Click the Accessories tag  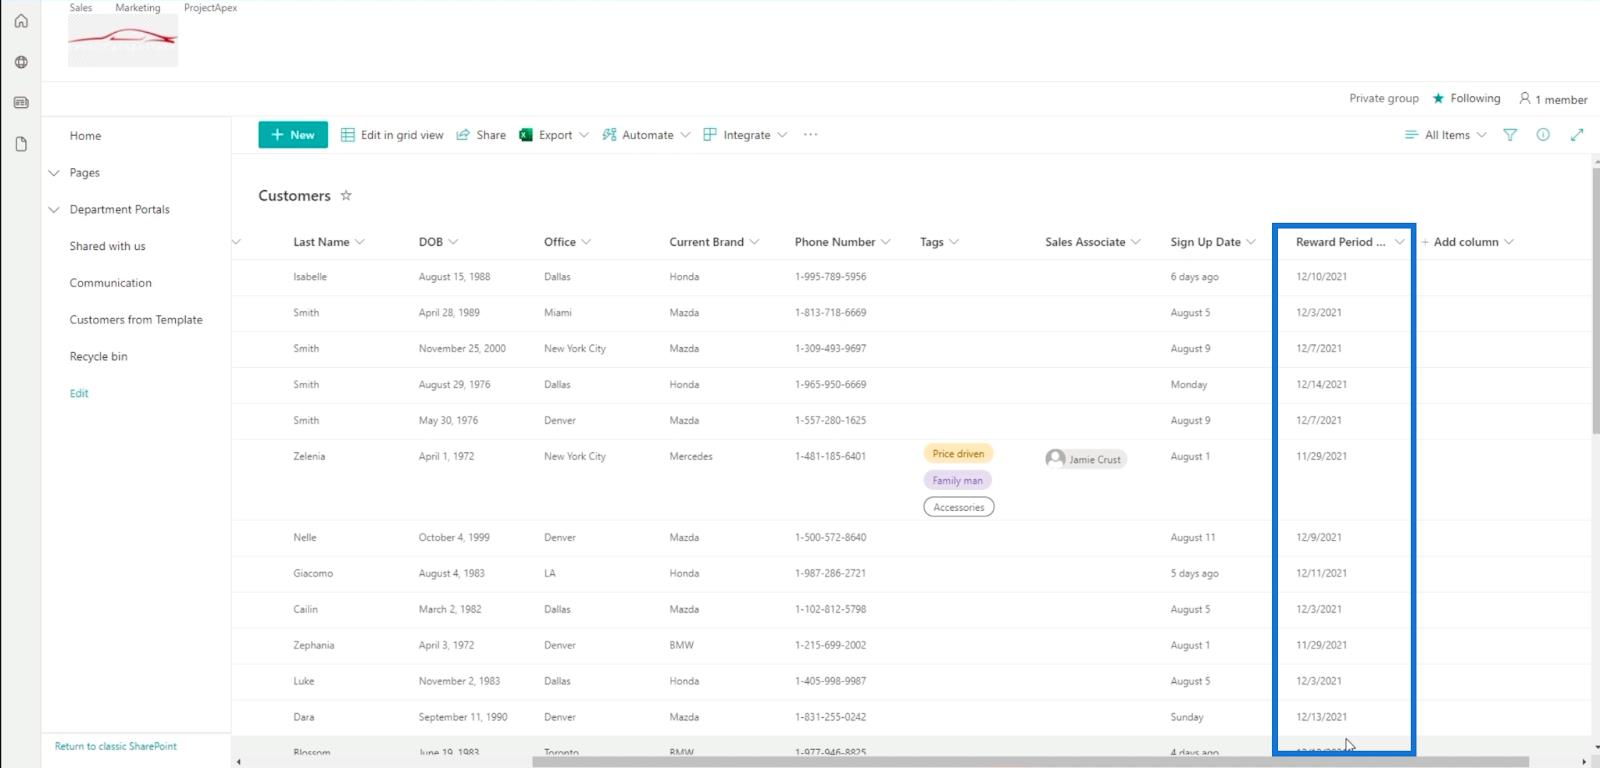[x=959, y=508]
